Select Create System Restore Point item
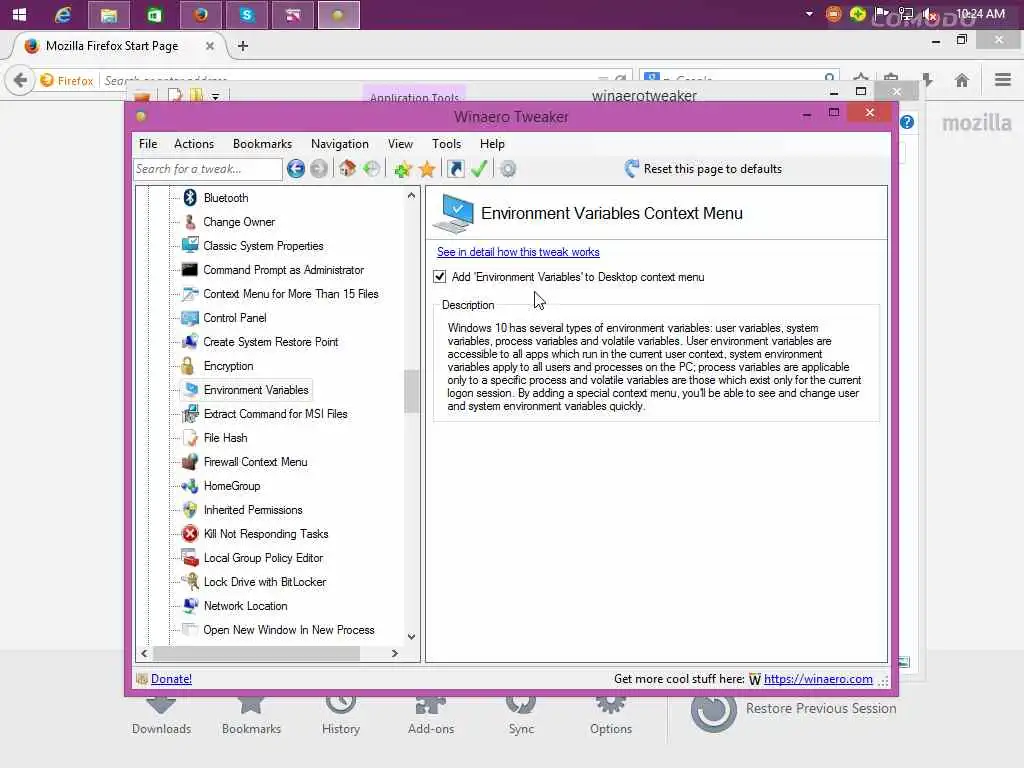 coord(270,342)
